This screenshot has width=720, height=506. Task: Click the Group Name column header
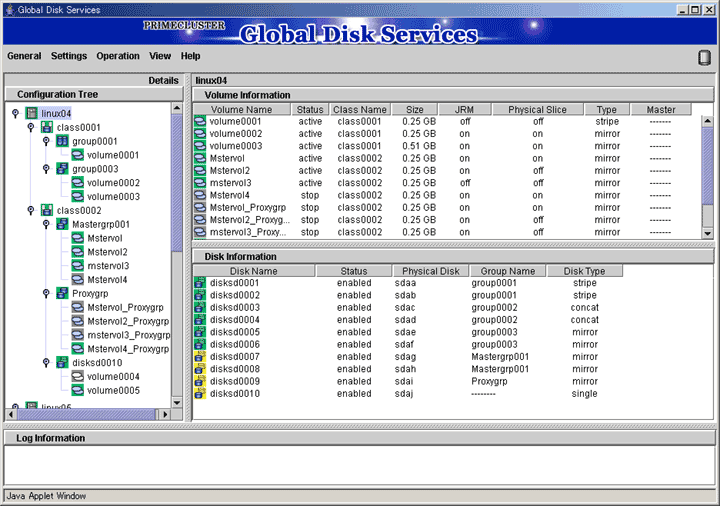[508, 271]
